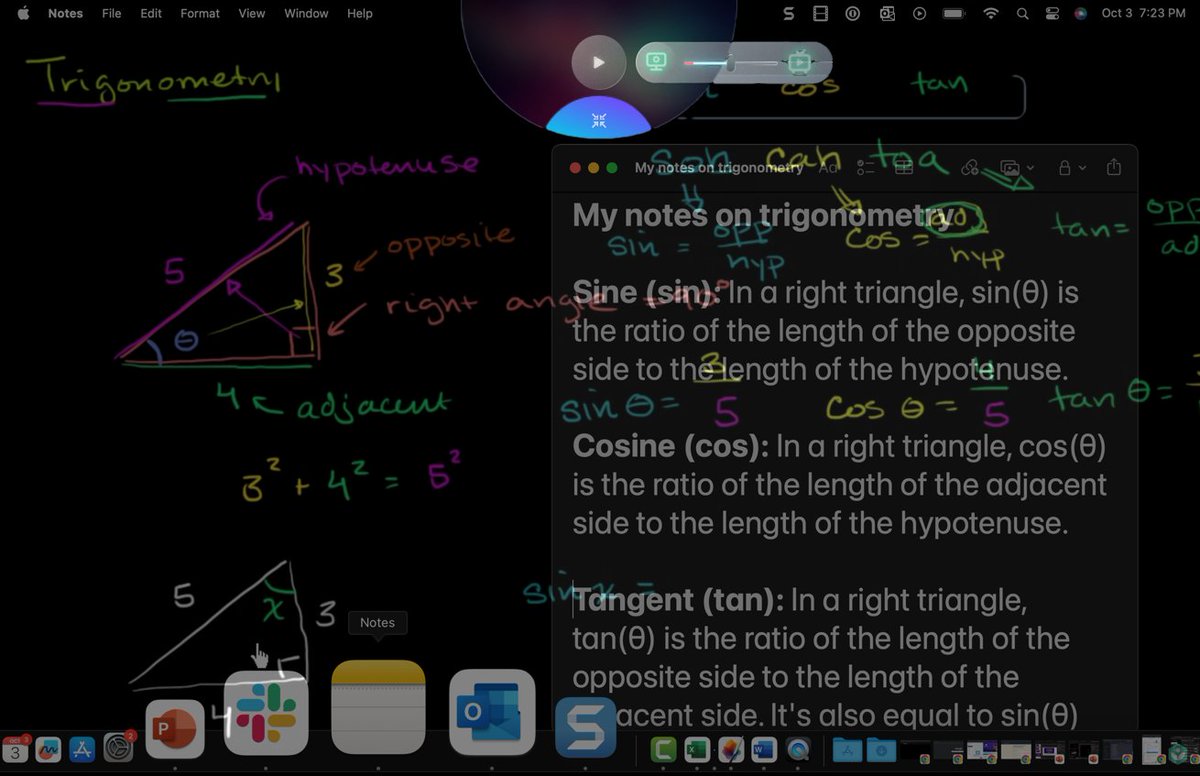Open Snagit from the Dock

586,728
